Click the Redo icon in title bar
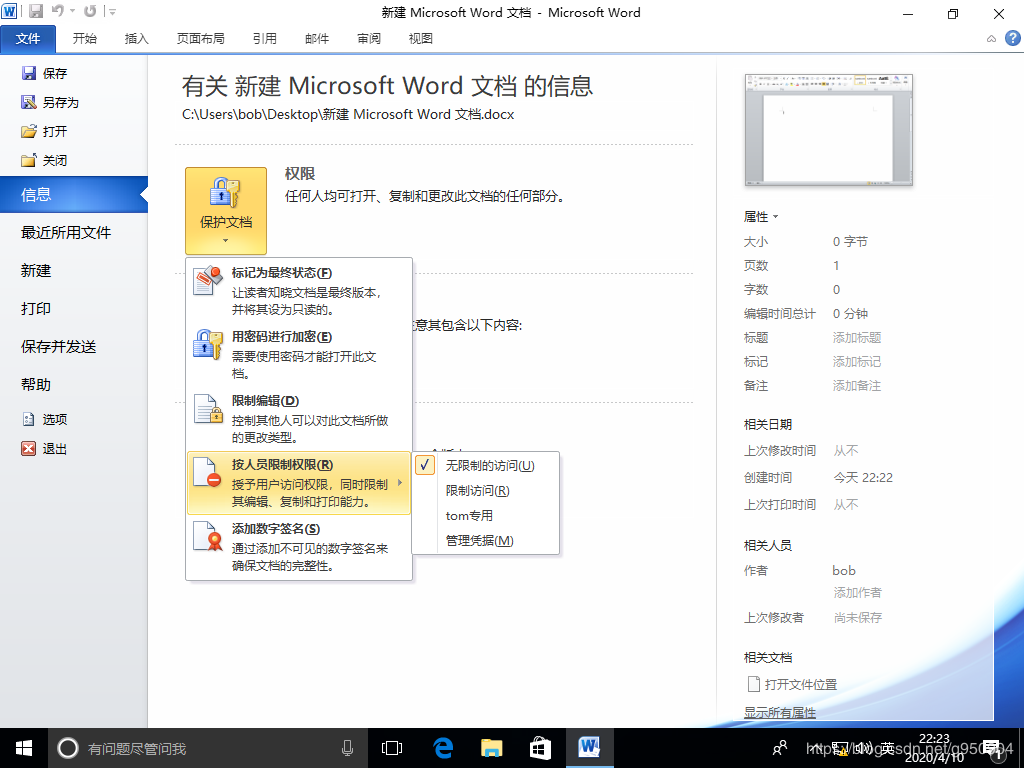The width and height of the screenshot is (1024, 768). [x=90, y=11]
